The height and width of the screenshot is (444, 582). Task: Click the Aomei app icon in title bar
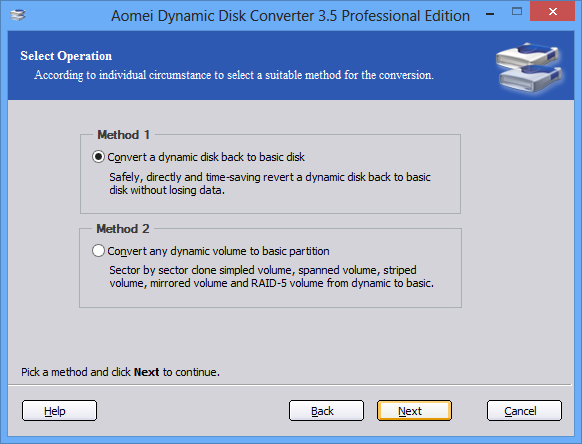coord(17,15)
